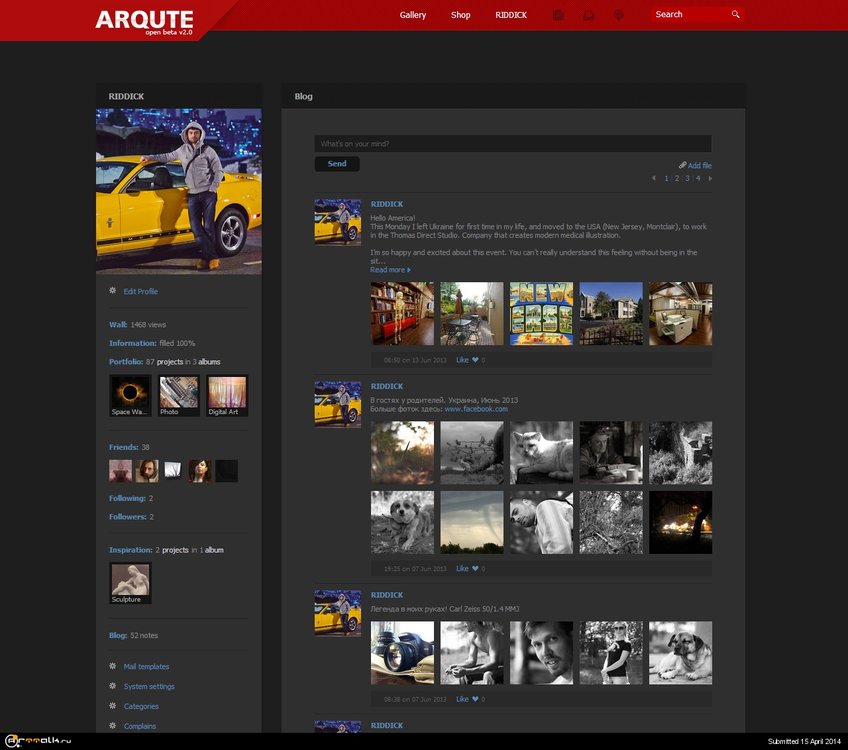Click the "What's on your mind?" field

(512, 144)
